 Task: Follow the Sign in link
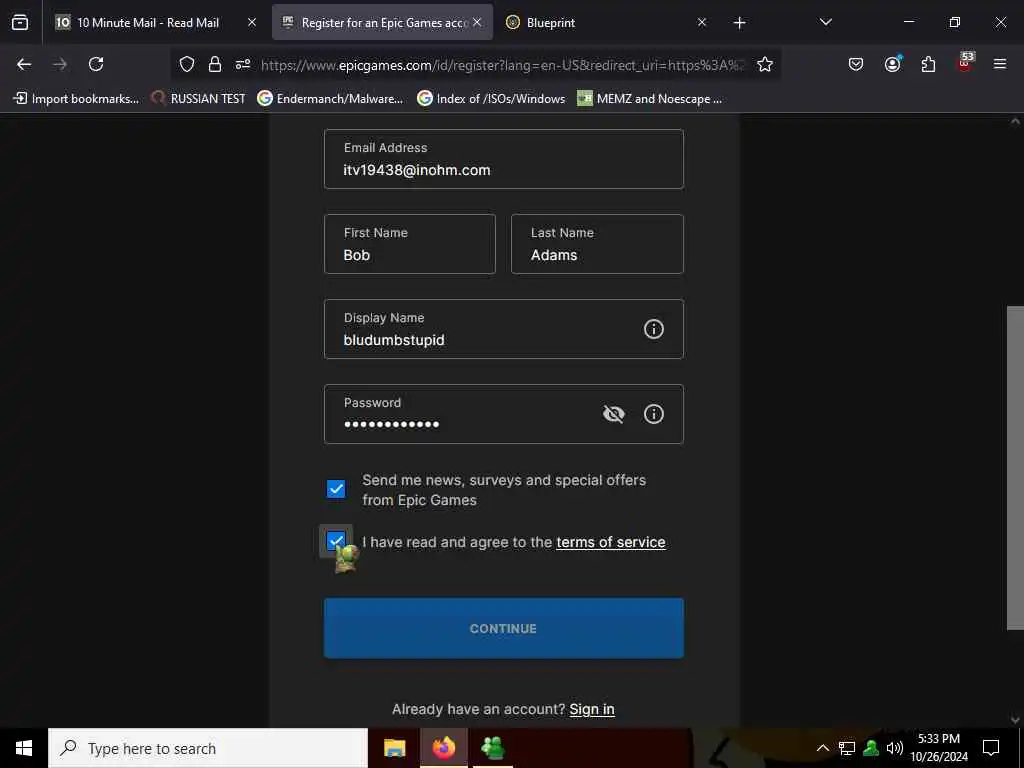pos(592,709)
